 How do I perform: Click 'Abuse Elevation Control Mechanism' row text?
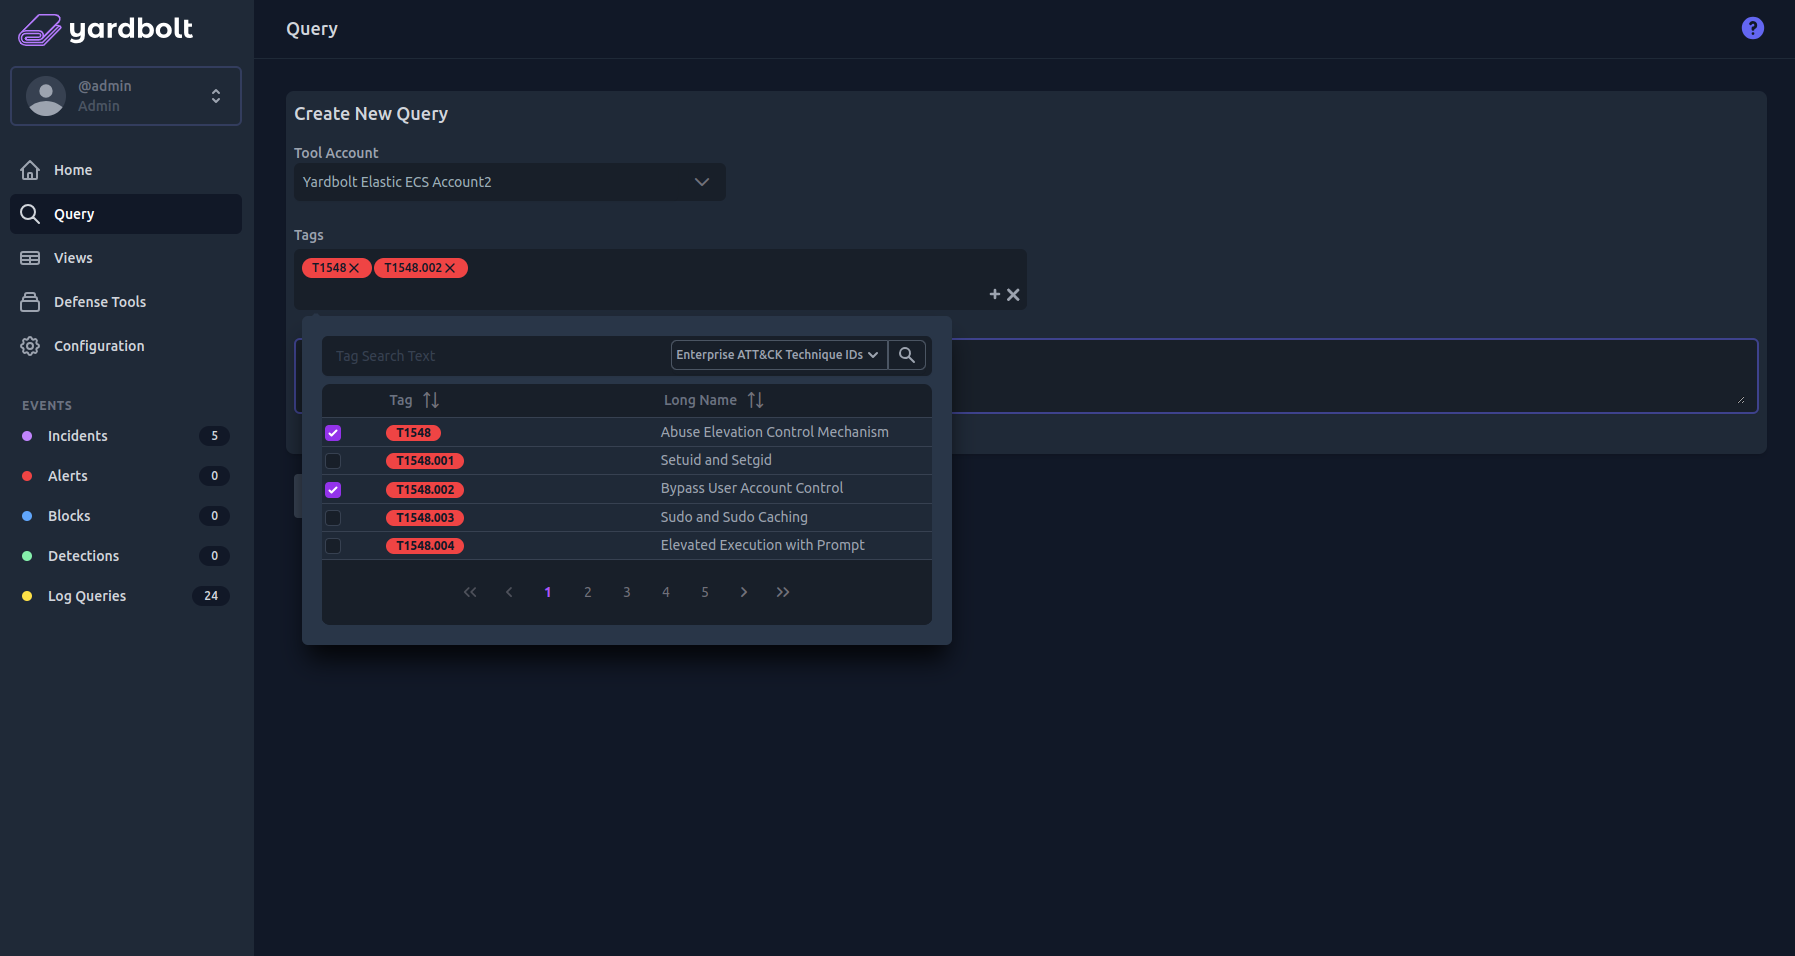click(x=775, y=432)
